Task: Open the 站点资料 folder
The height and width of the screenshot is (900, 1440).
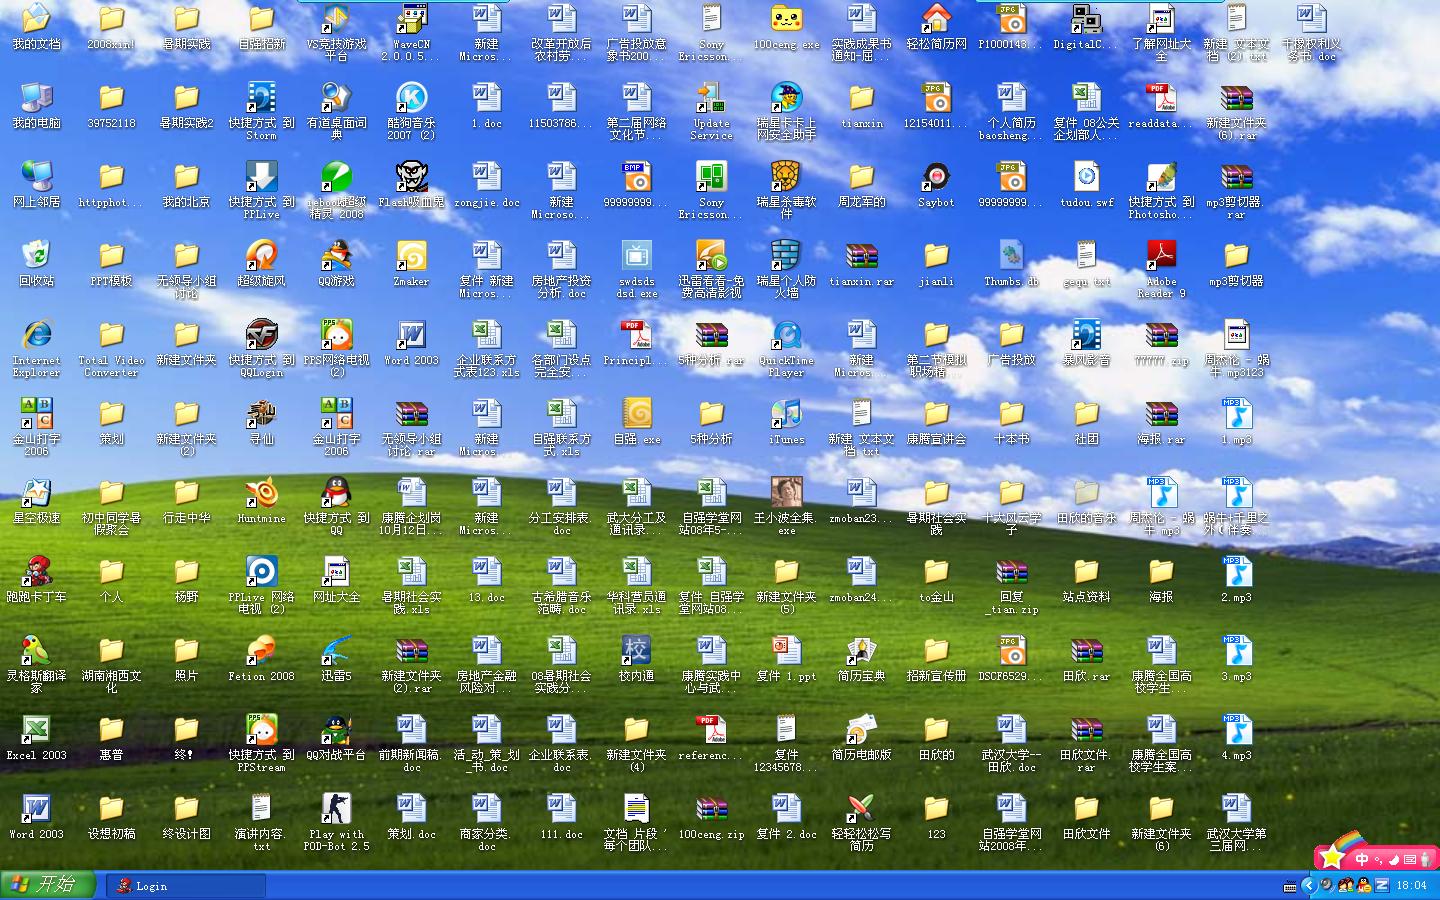Action: pos(1086,579)
